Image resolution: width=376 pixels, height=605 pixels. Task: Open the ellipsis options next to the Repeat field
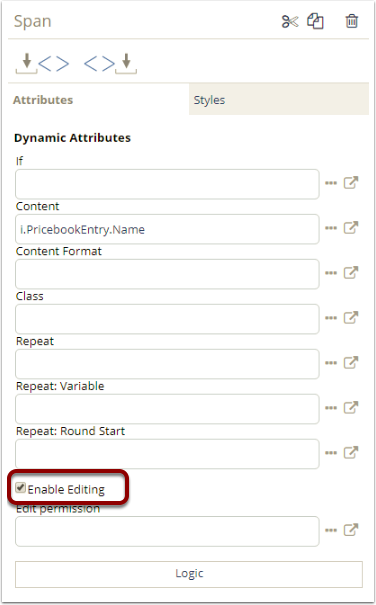click(x=331, y=363)
